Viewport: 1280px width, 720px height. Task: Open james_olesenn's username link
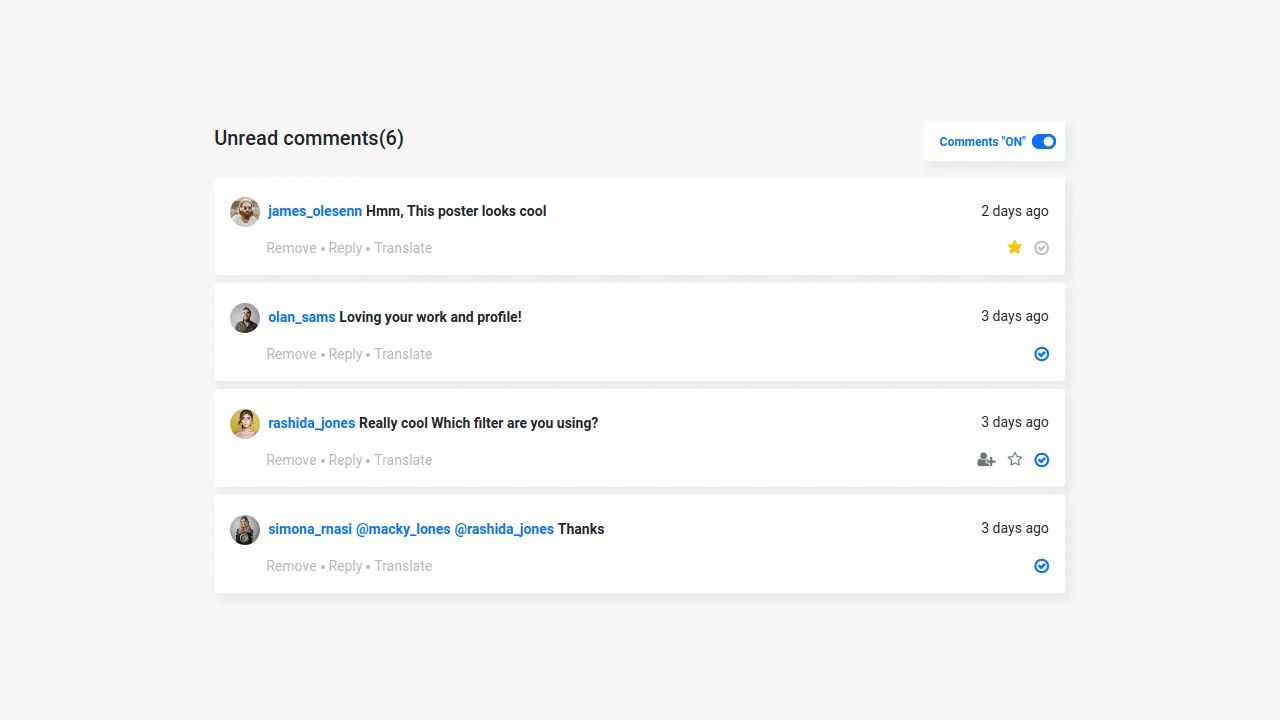(x=314, y=211)
